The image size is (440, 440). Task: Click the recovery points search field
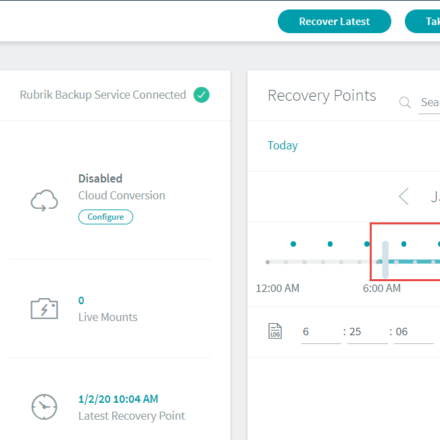(x=429, y=103)
